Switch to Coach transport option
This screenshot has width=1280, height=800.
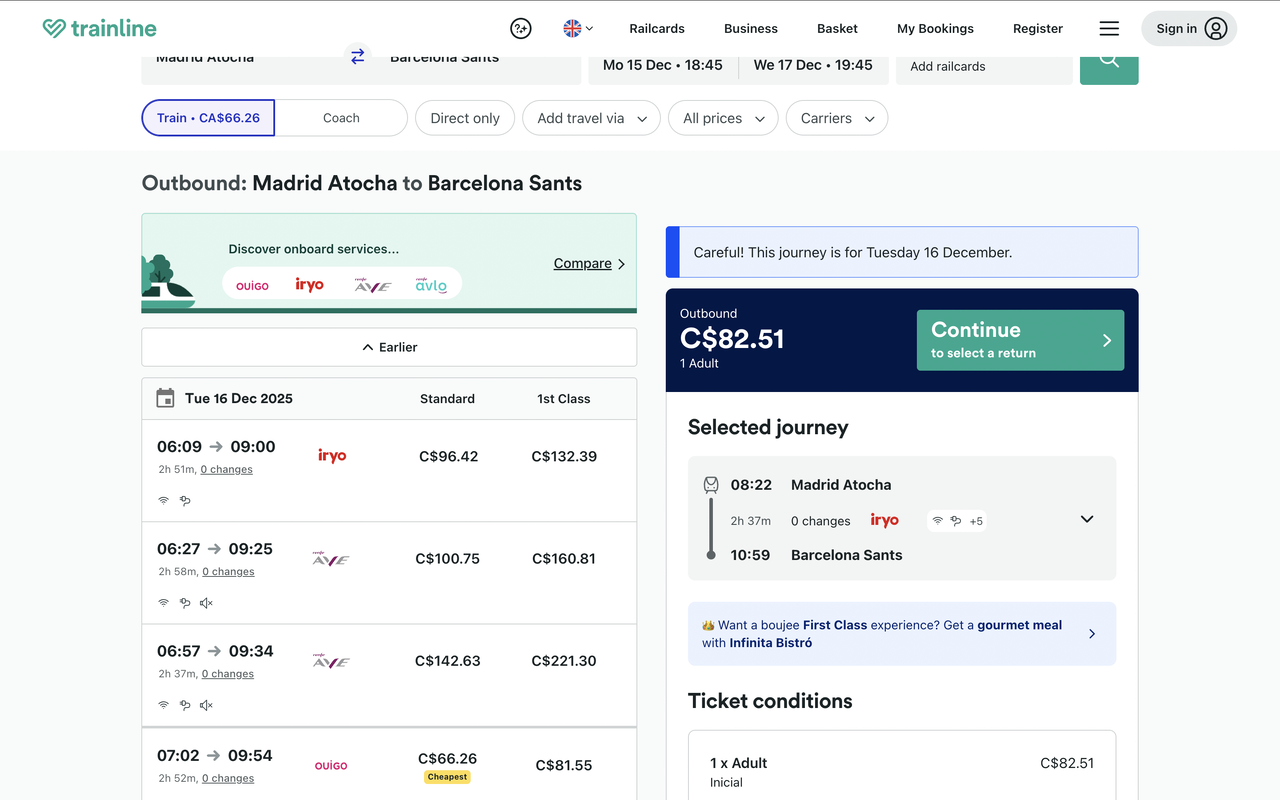point(341,118)
